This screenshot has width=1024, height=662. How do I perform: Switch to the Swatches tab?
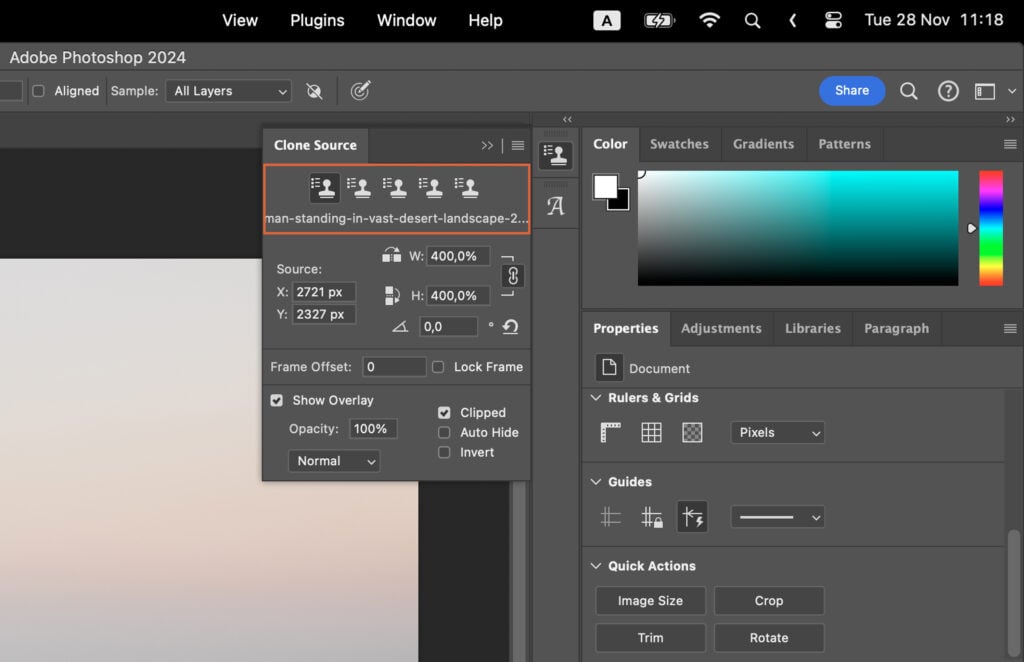679,144
